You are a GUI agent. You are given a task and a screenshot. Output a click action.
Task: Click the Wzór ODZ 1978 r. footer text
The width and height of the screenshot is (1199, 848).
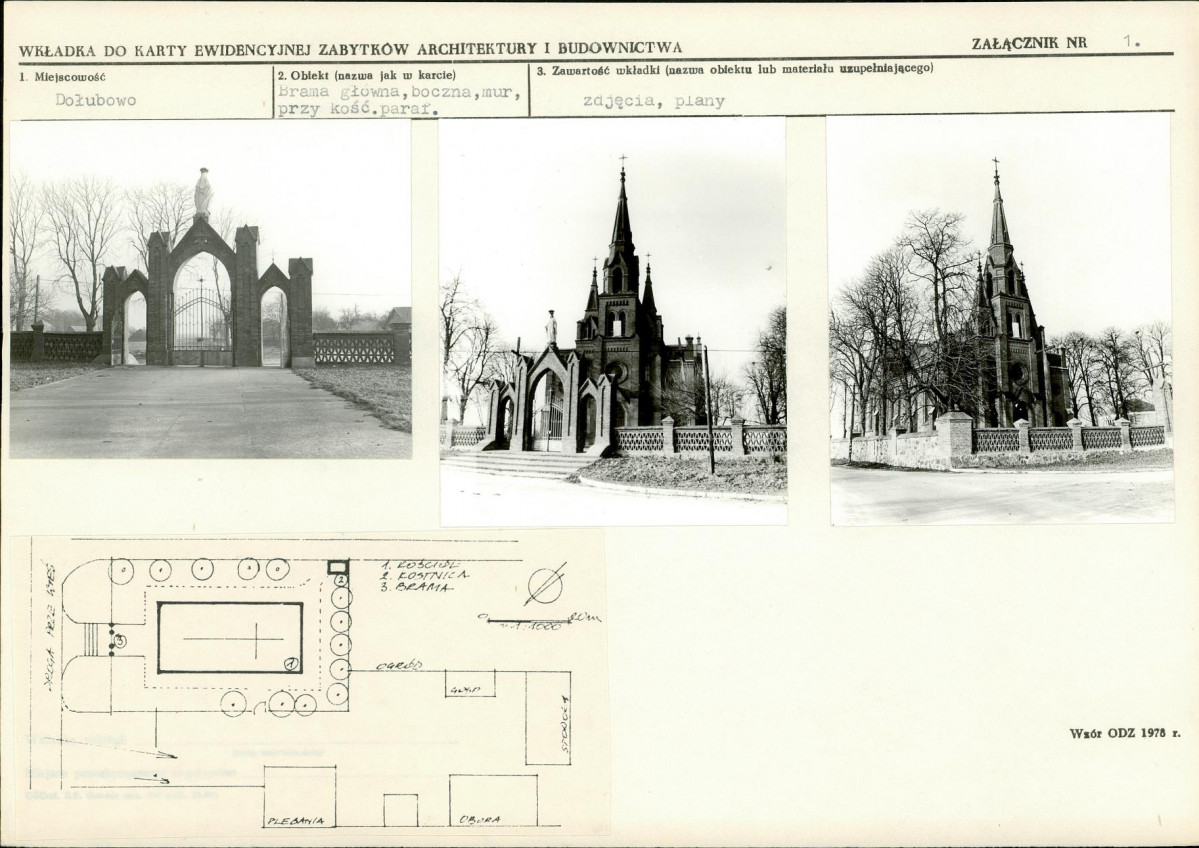click(x=1125, y=733)
